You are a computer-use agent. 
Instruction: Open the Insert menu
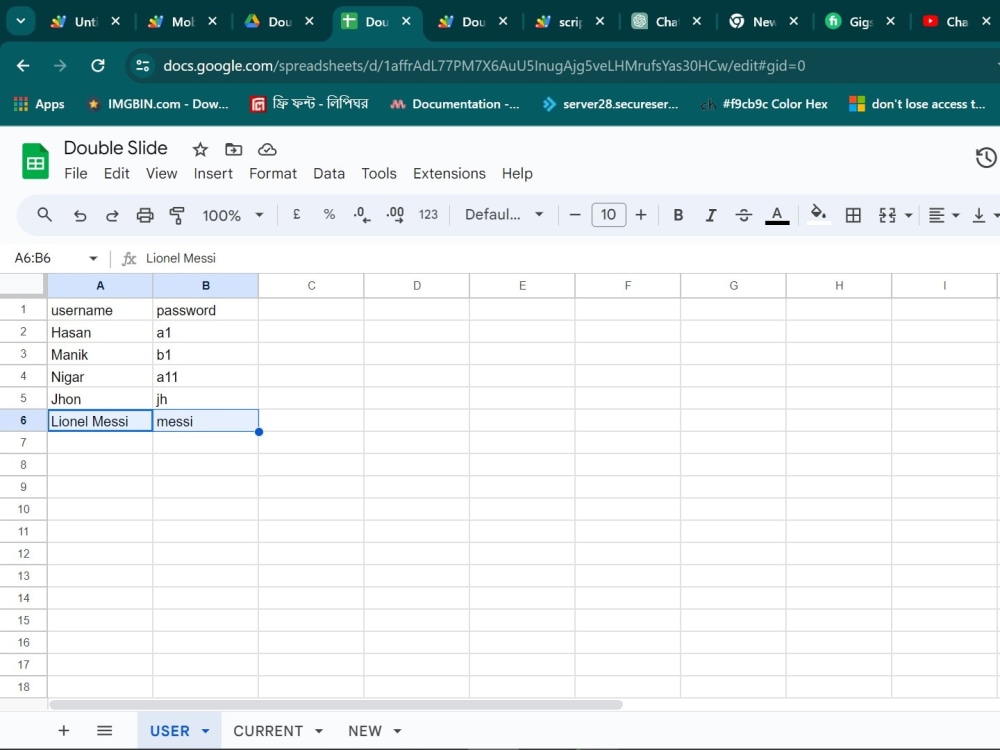pos(213,173)
